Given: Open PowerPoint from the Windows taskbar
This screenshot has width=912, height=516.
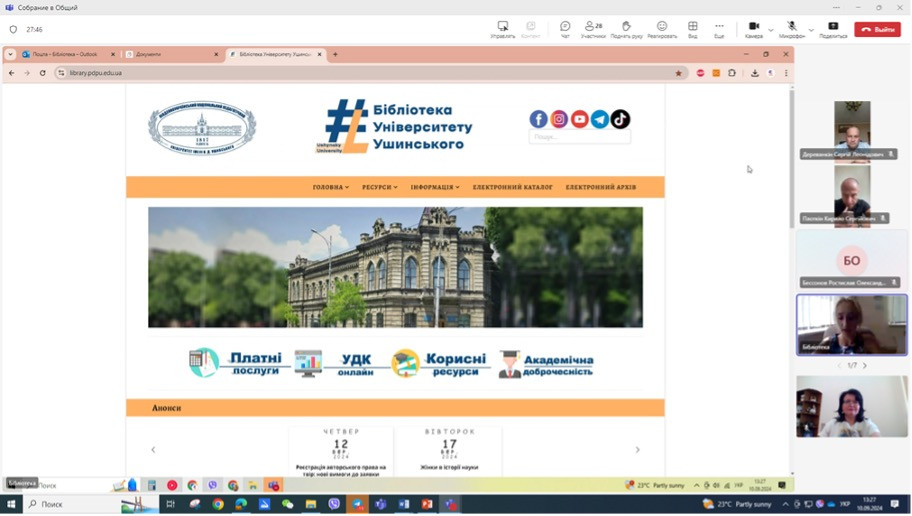Looking at the screenshot, I should point(427,504).
